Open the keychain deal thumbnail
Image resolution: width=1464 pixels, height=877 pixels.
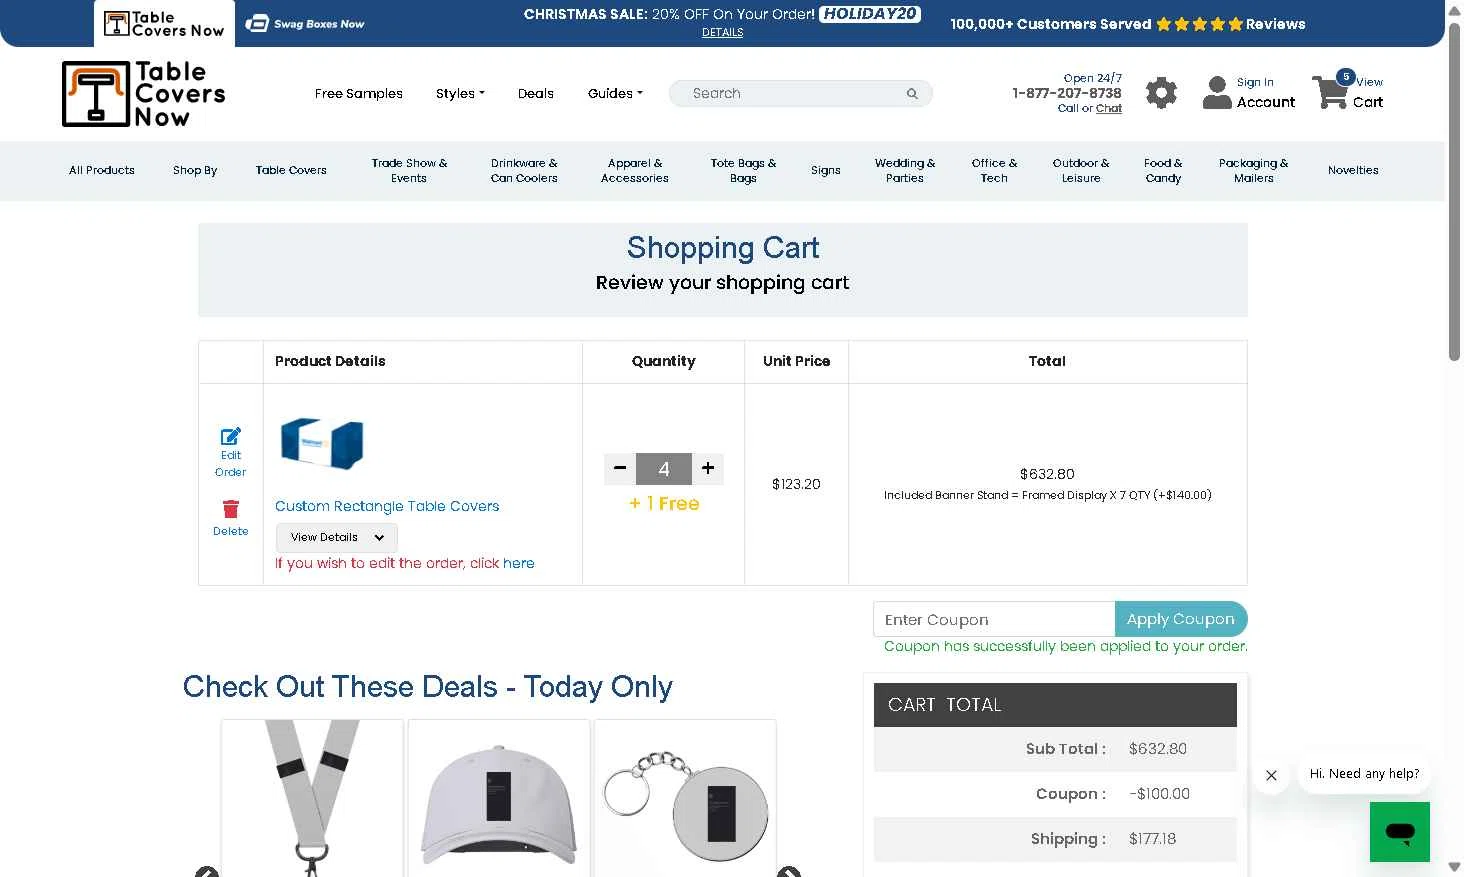[685, 798]
